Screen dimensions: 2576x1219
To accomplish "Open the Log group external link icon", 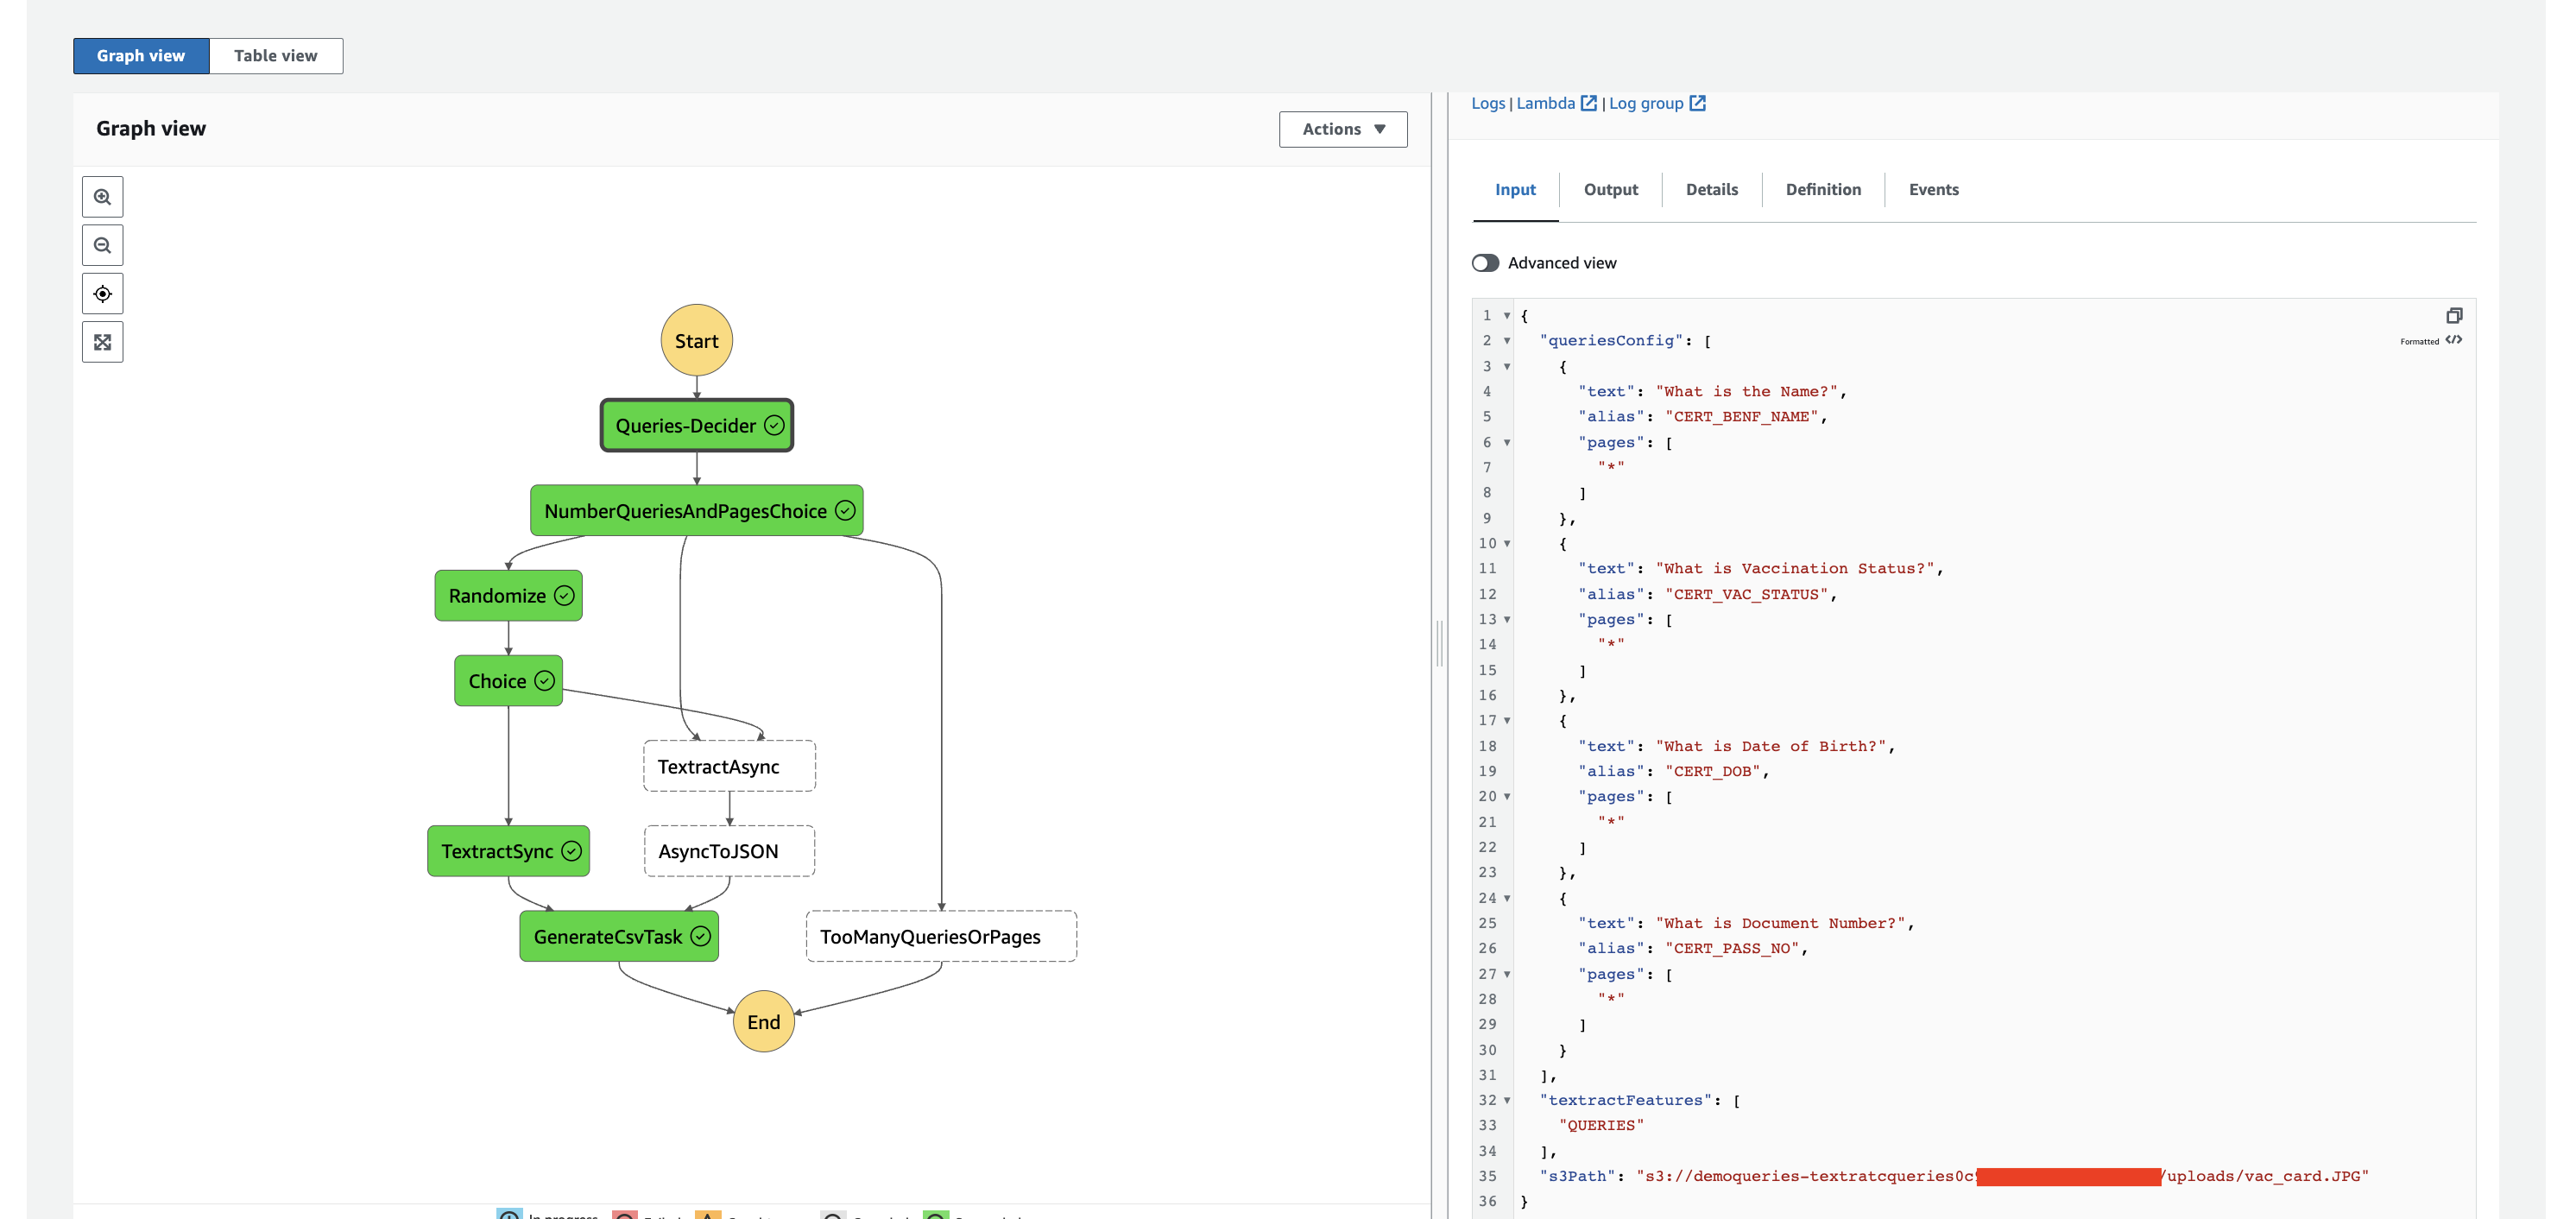I will [x=1697, y=103].
